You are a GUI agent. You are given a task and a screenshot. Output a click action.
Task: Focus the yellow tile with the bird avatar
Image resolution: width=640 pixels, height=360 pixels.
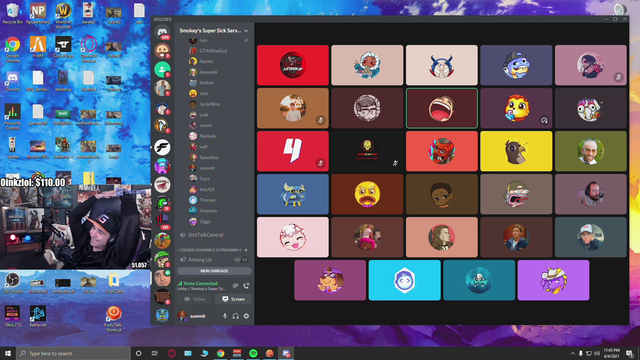point(516,151)
